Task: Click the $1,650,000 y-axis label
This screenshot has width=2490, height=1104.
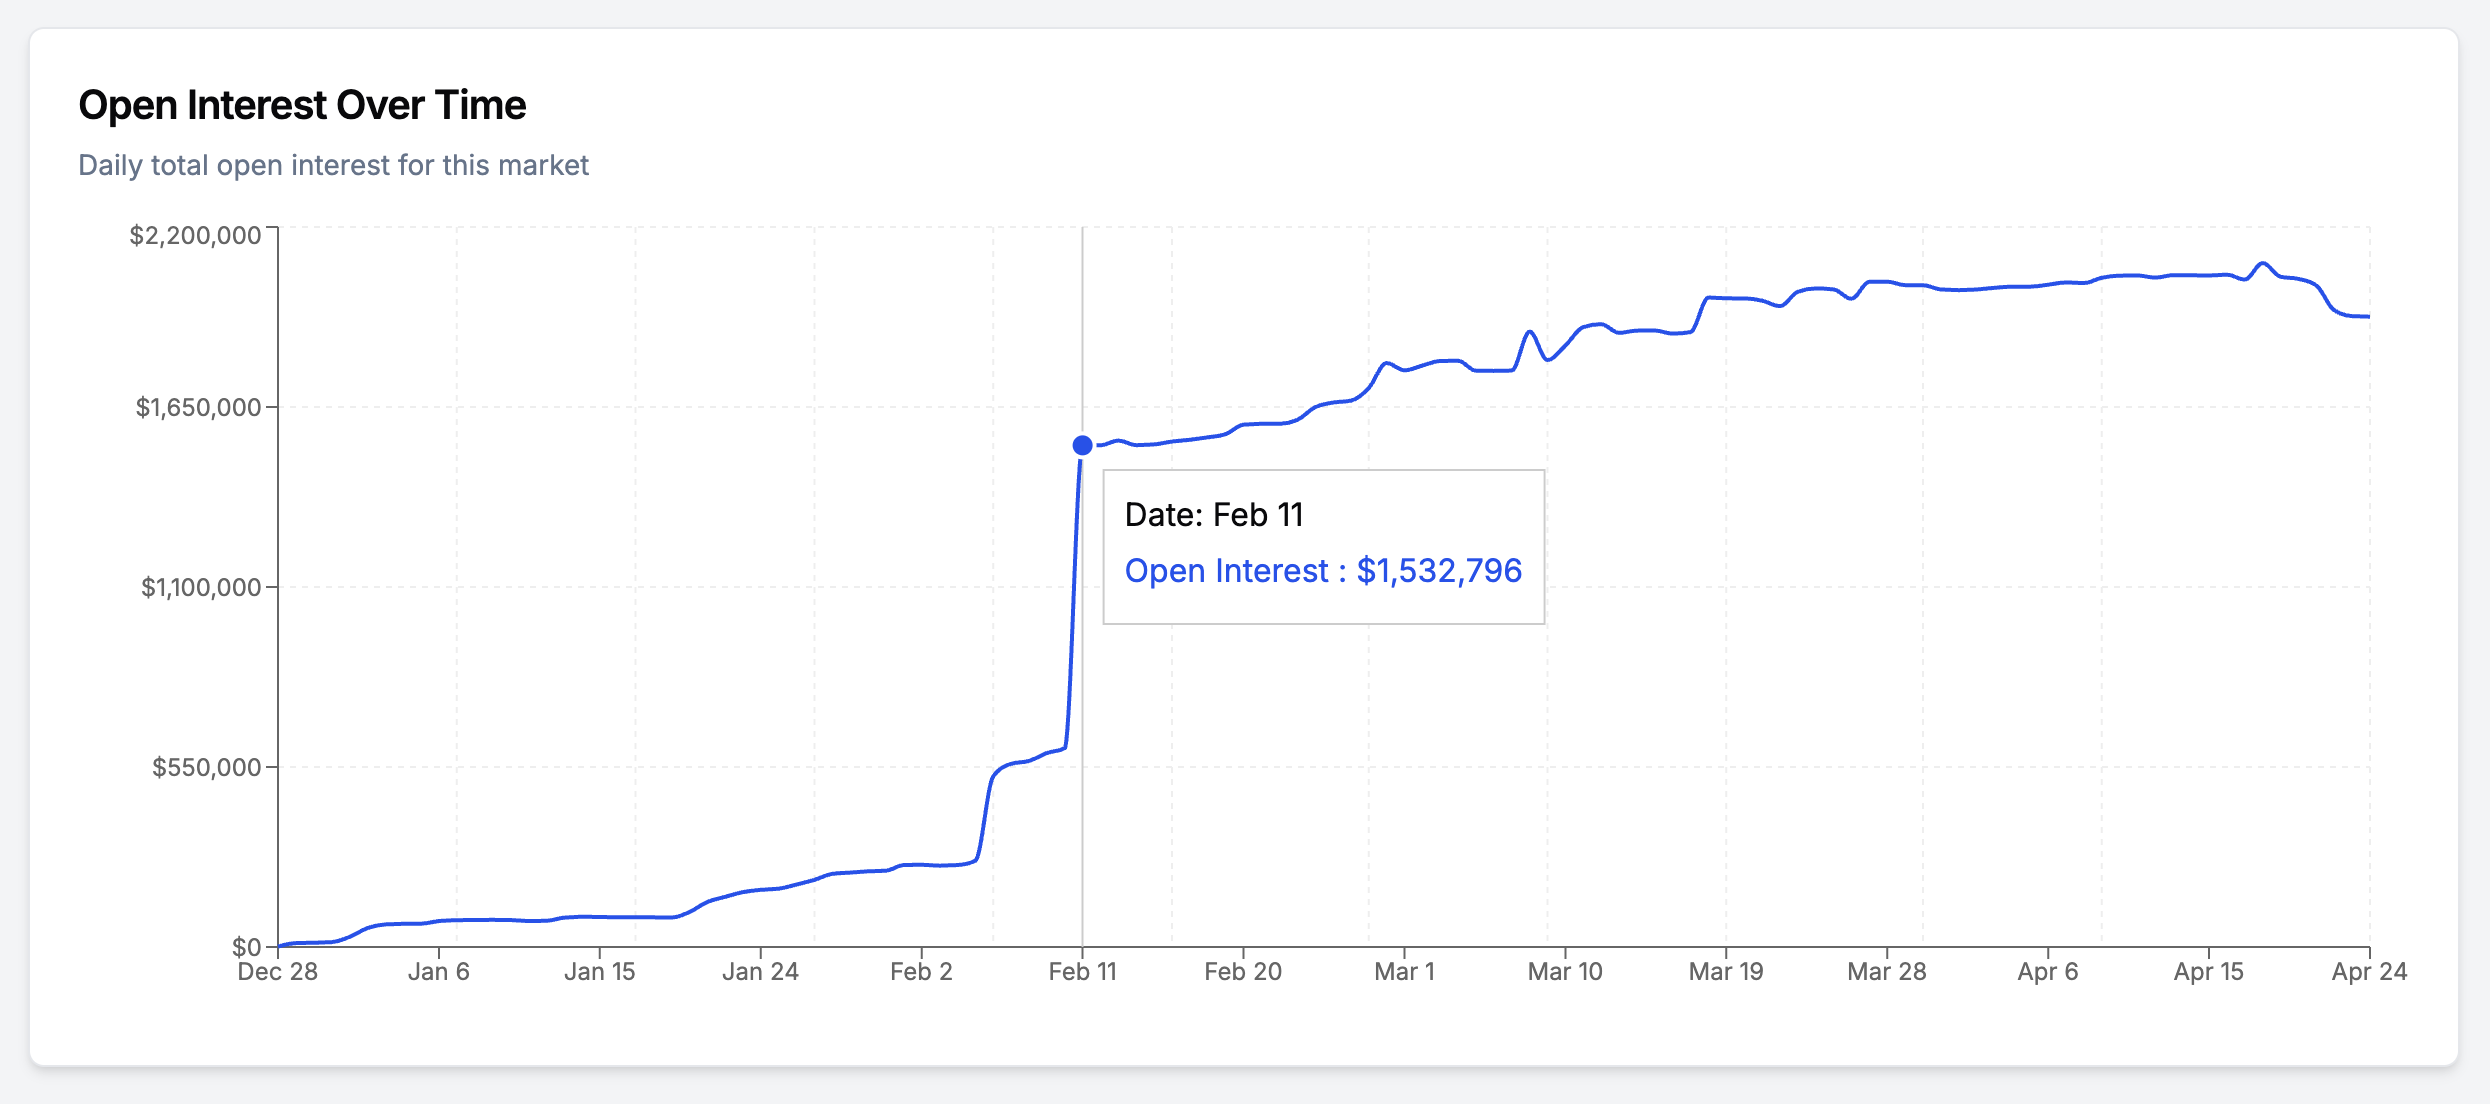Action: pyautogui.click(x=198, y=407)
